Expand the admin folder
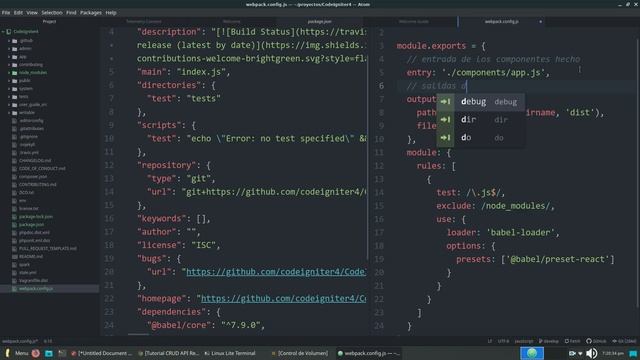 click(x=9, y=49)
